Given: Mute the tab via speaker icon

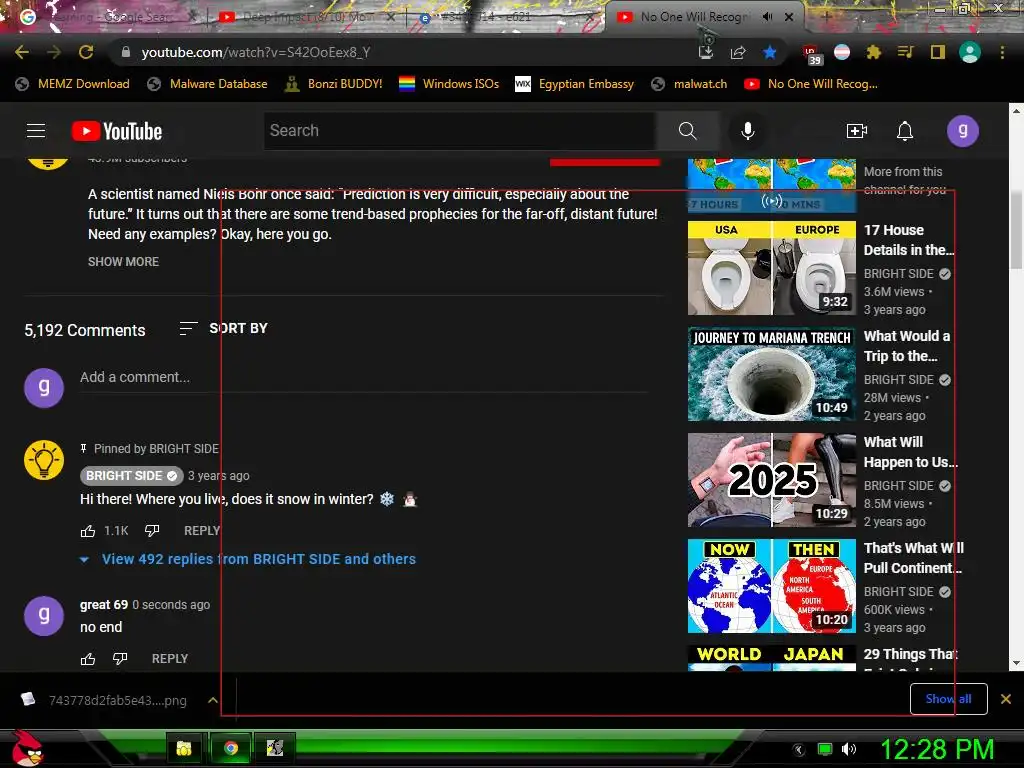Looking at the screenshot, I should coord(767,17).
